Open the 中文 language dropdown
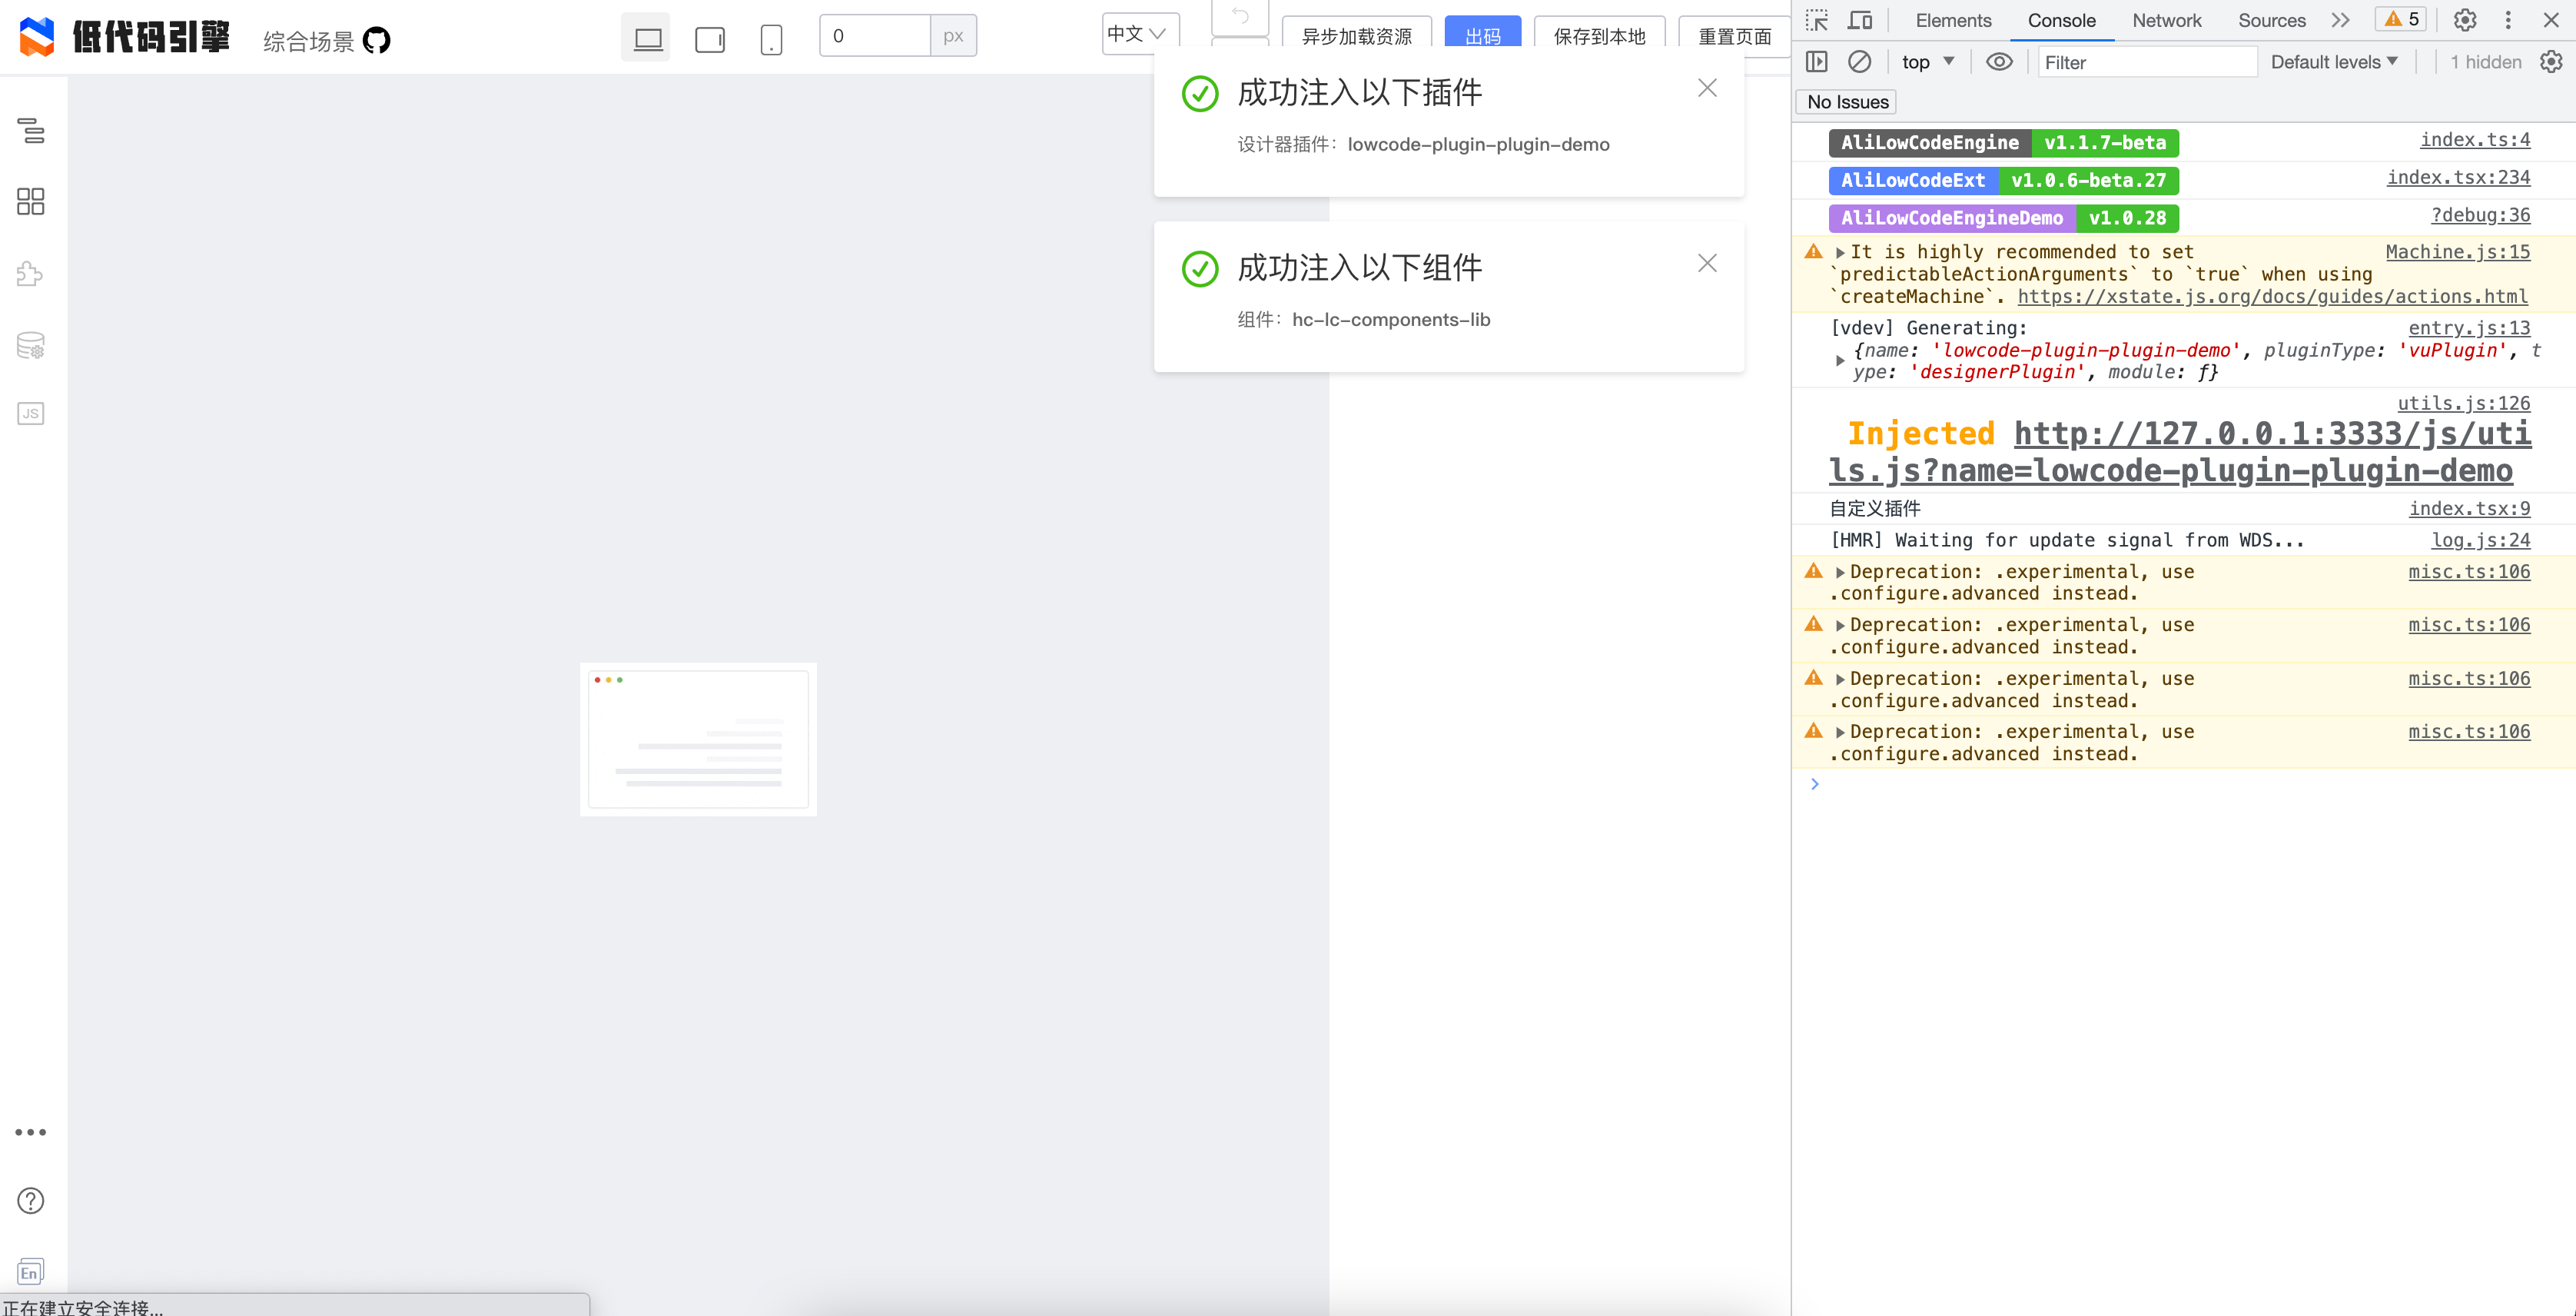Viewport: 2576px width, 1316px height. 1136,33
